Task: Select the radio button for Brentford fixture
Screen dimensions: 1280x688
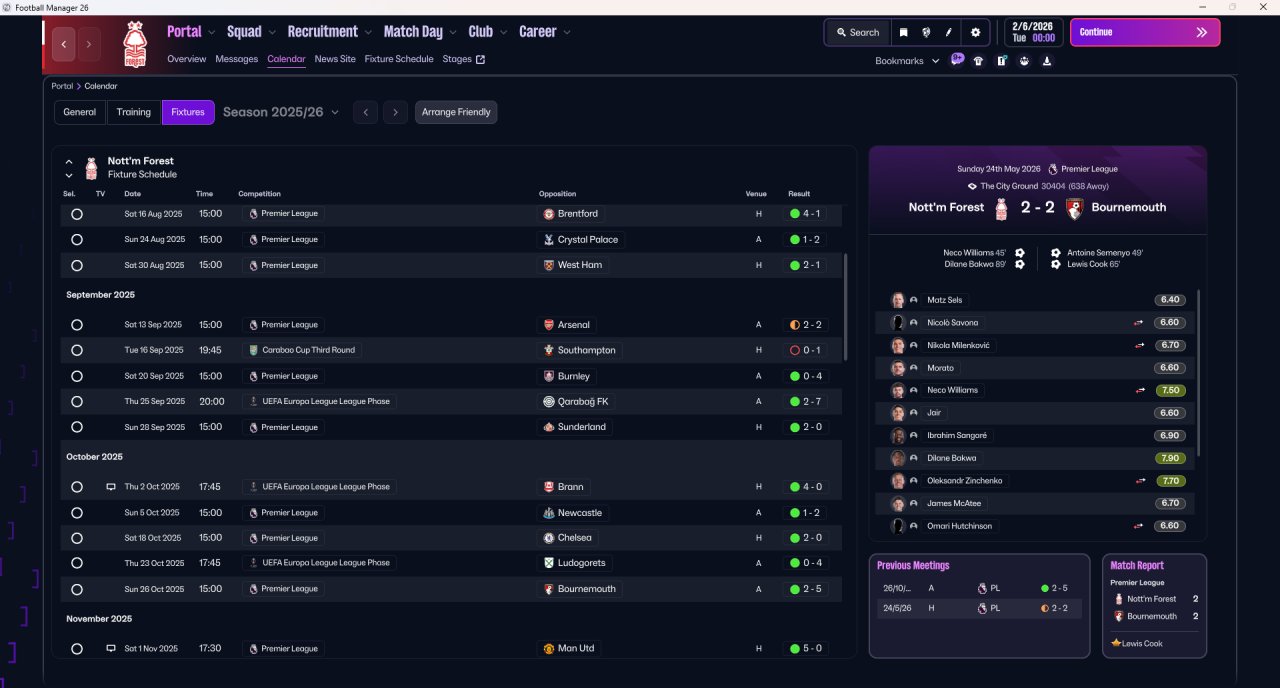Action: point(77,214)
